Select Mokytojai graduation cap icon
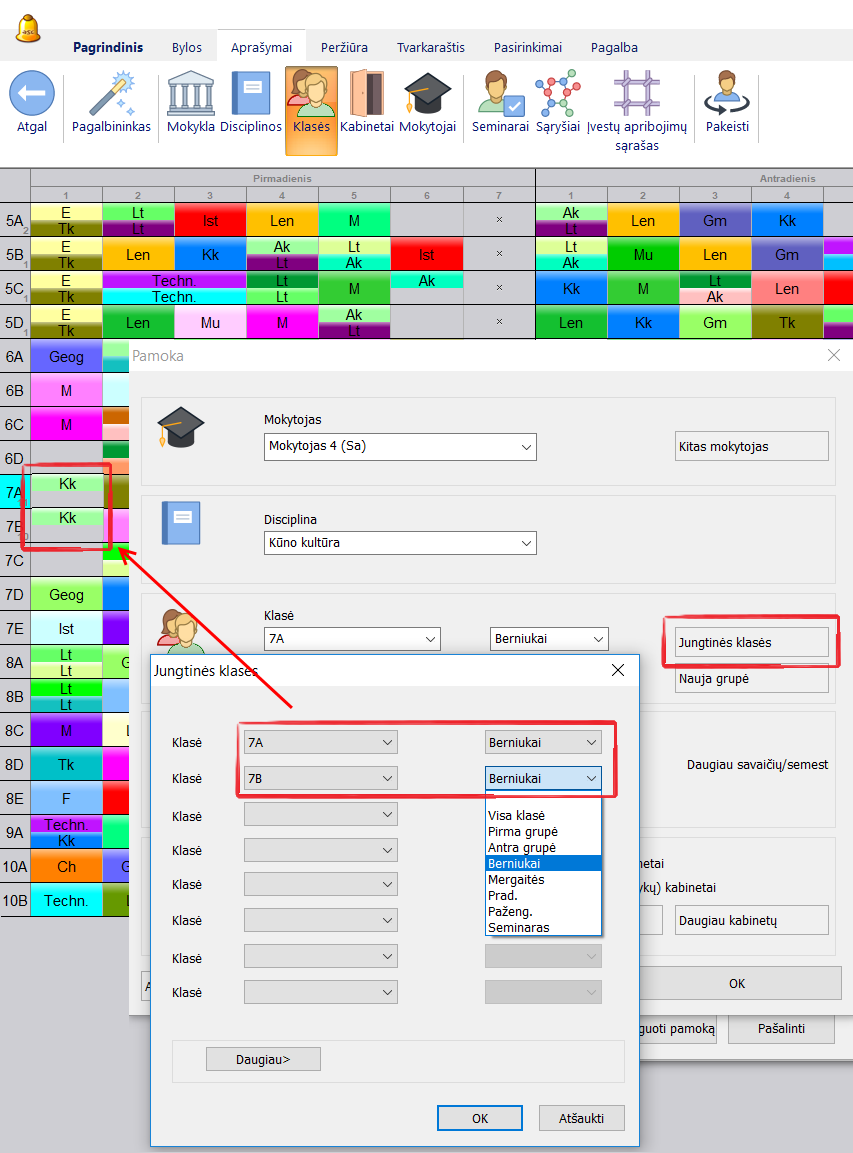Viewport: 853px width, 1153px height. [427, 96]
